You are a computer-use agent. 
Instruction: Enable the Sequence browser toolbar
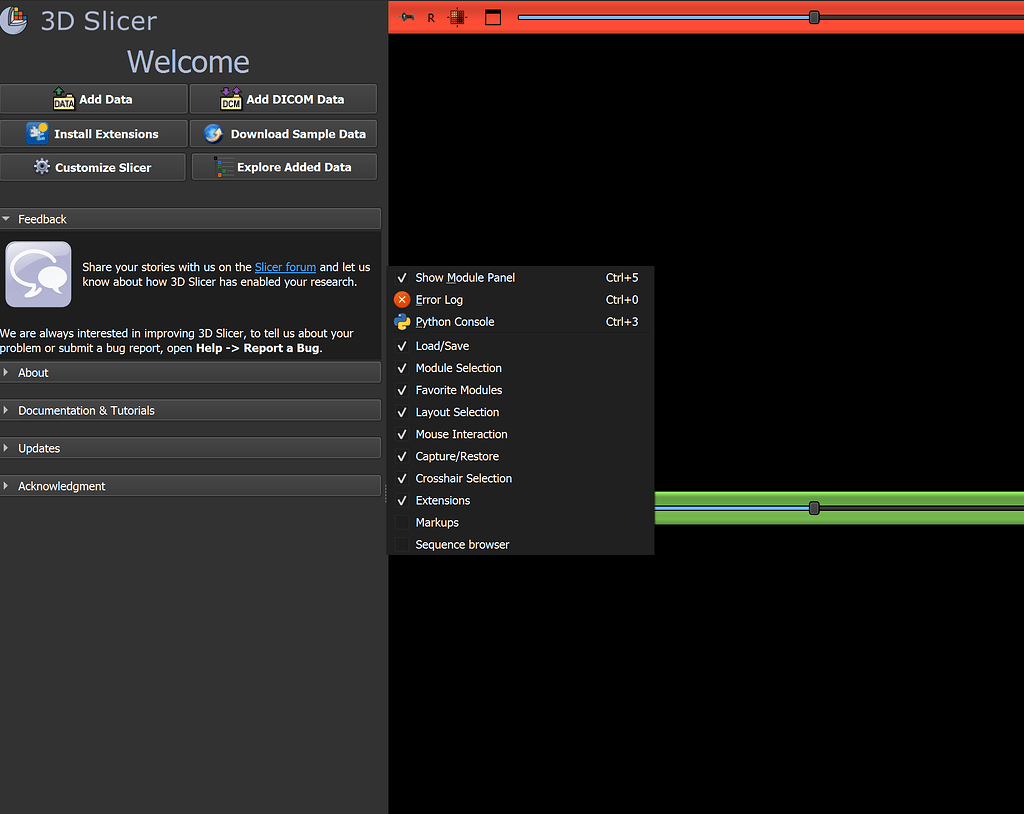[x=462, y=544]
